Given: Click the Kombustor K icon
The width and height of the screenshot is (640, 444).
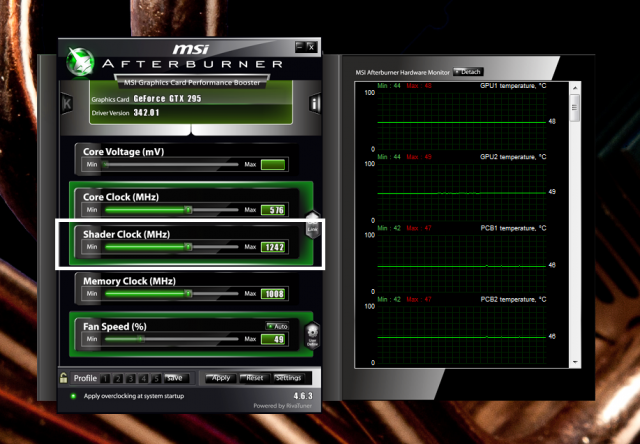Looking at the screenshot, I should [x=67, y=104].
